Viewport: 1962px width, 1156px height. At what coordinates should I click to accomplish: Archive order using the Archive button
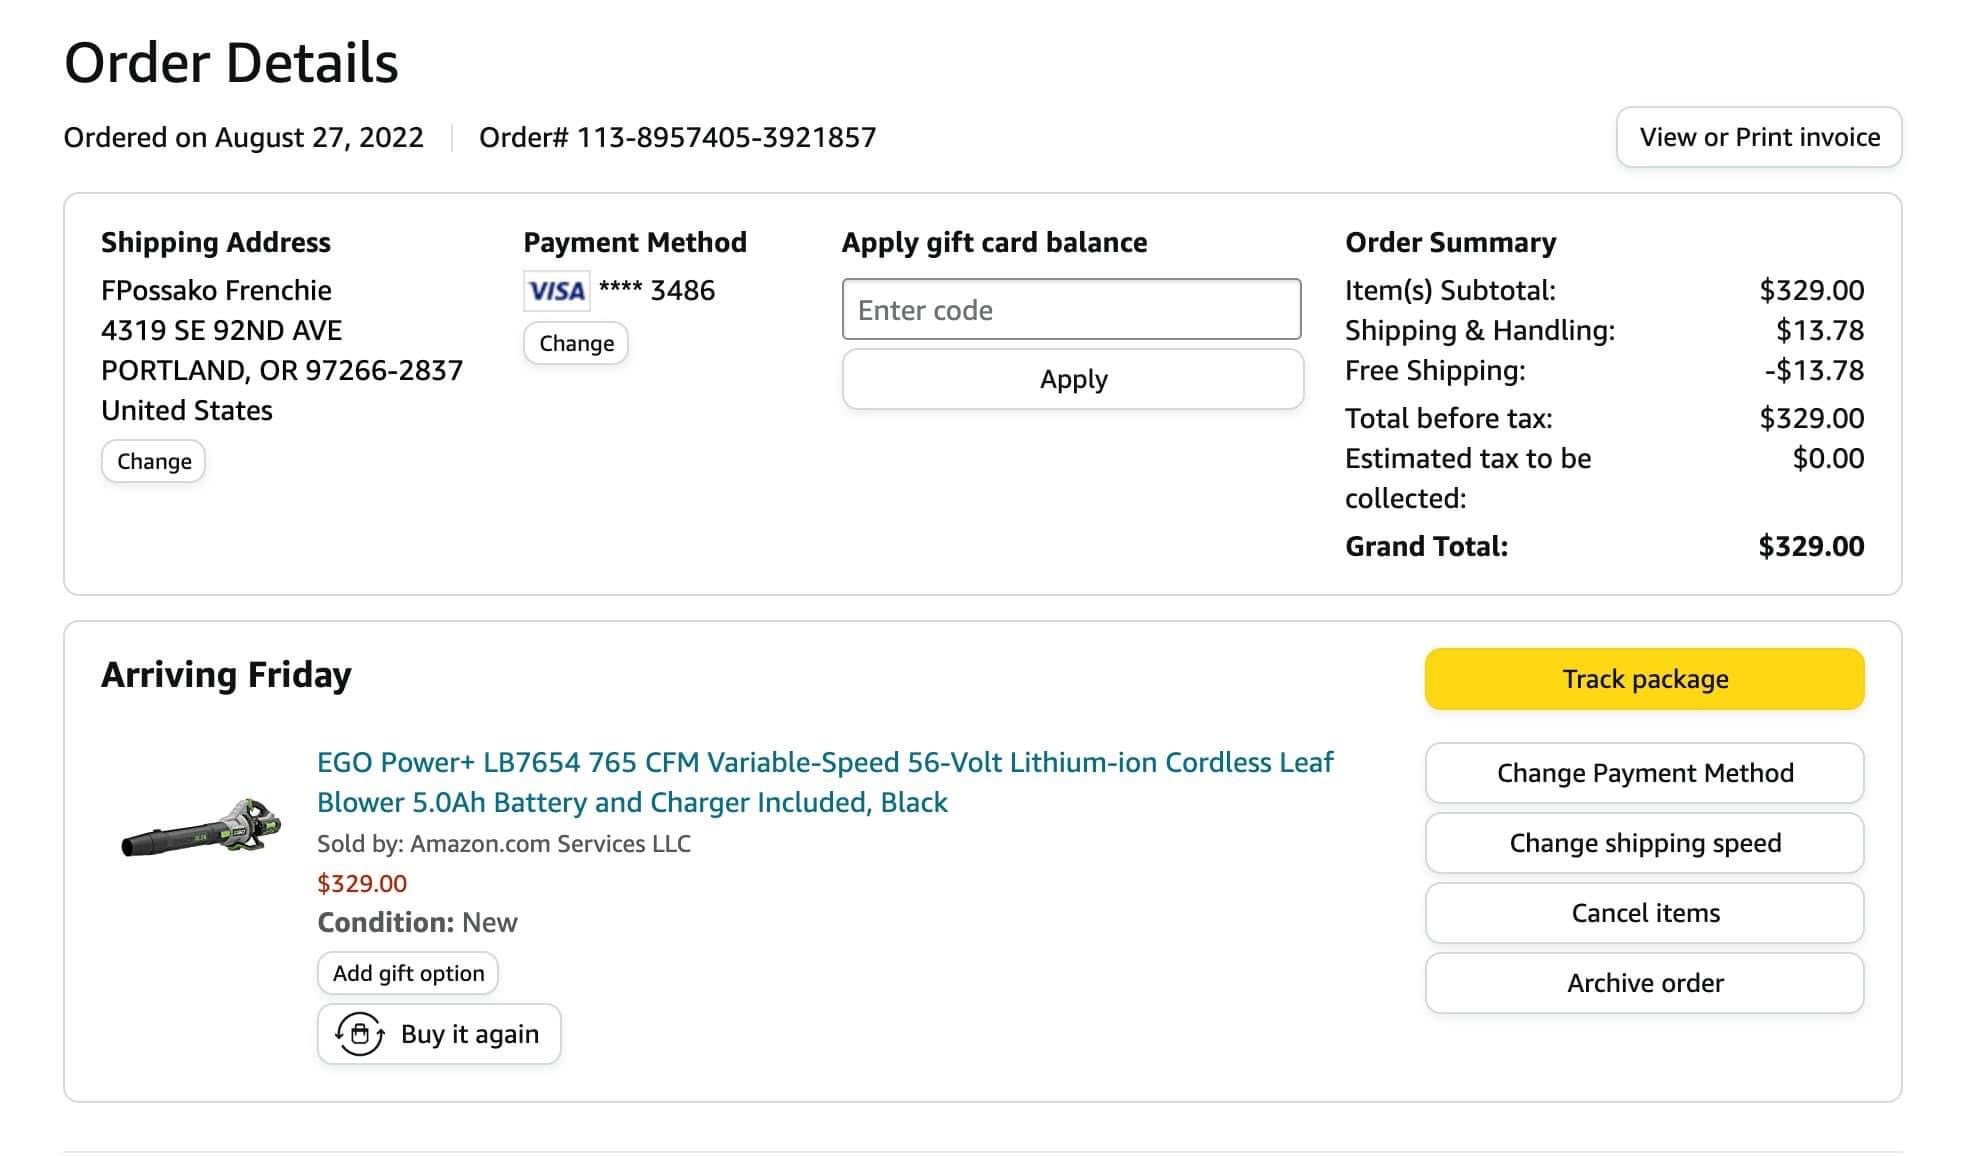(1644, 983)
